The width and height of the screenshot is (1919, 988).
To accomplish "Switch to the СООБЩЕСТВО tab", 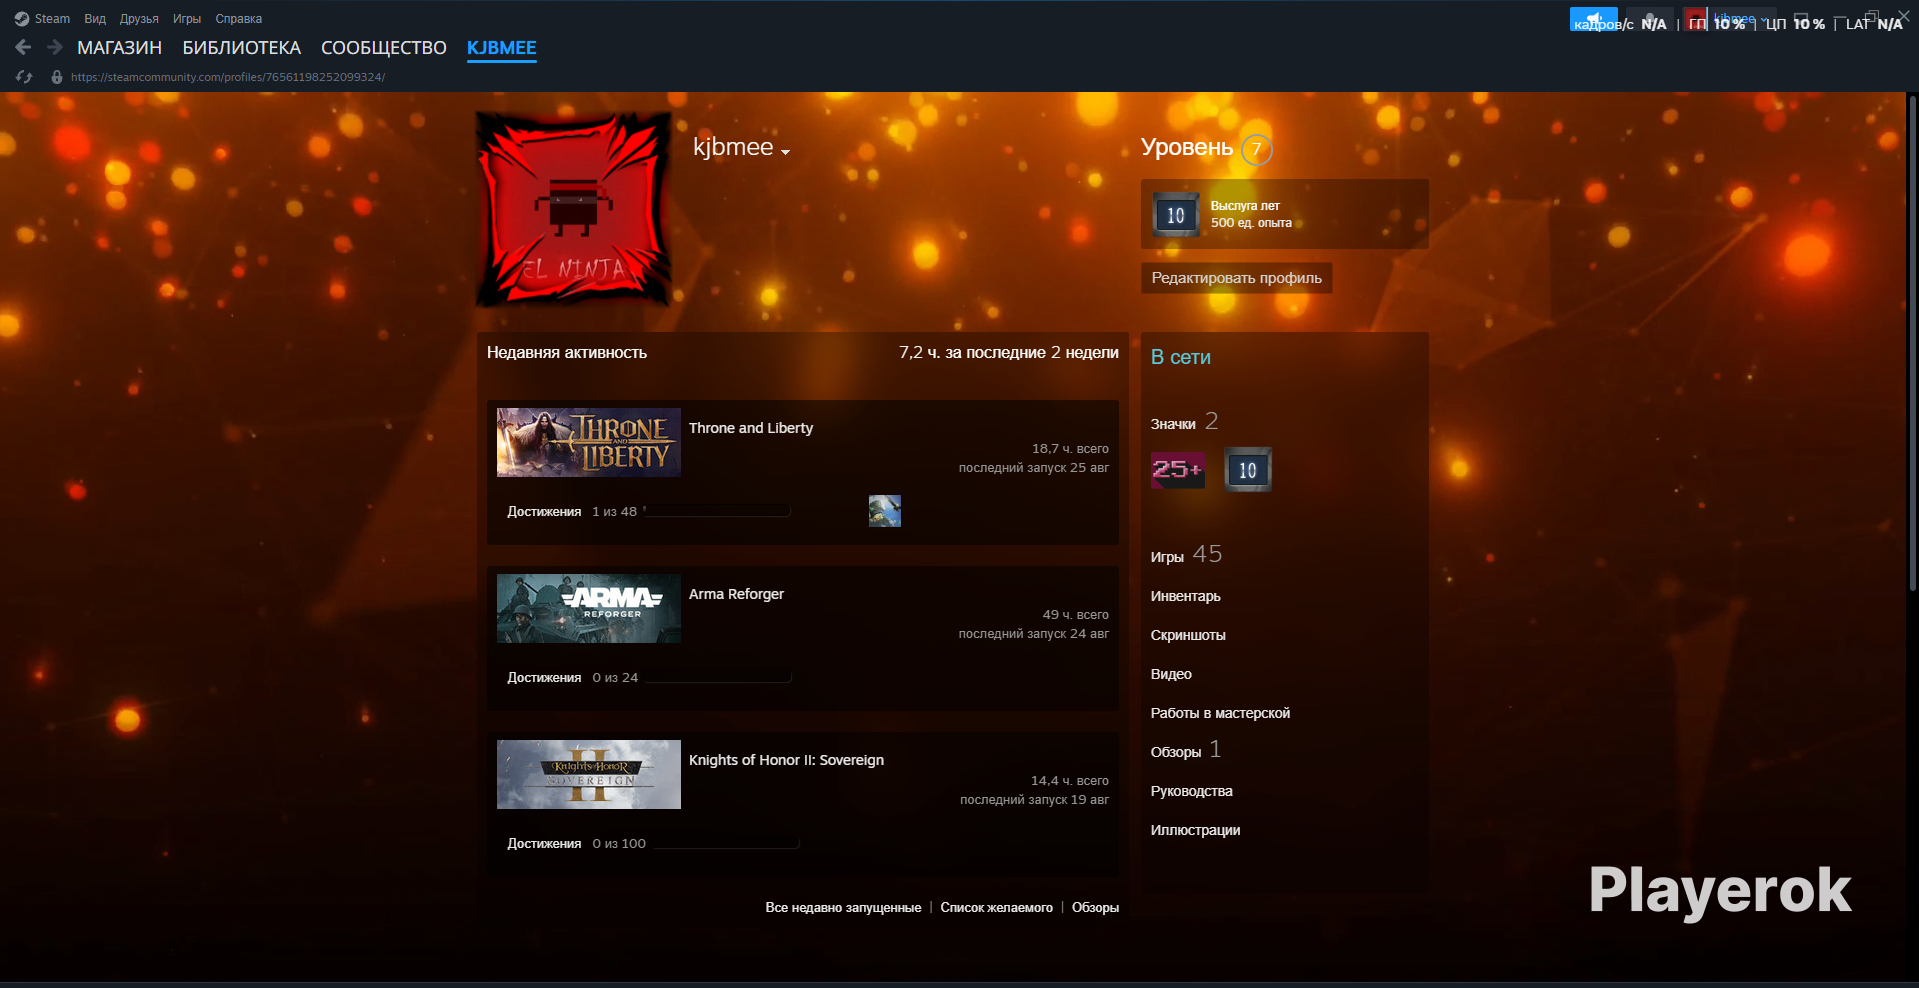I will [x=384, y=48].
